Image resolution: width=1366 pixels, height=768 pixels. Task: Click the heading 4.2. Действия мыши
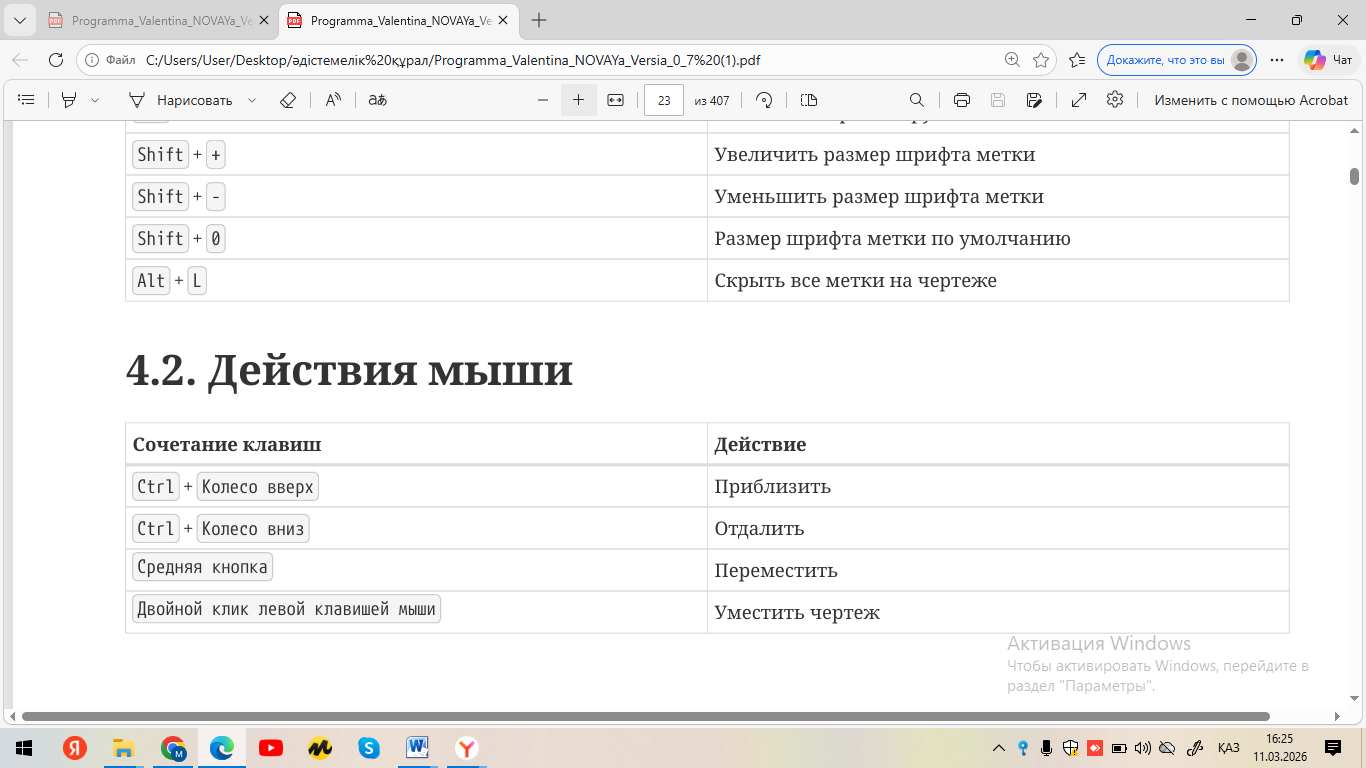coord(349,371)
